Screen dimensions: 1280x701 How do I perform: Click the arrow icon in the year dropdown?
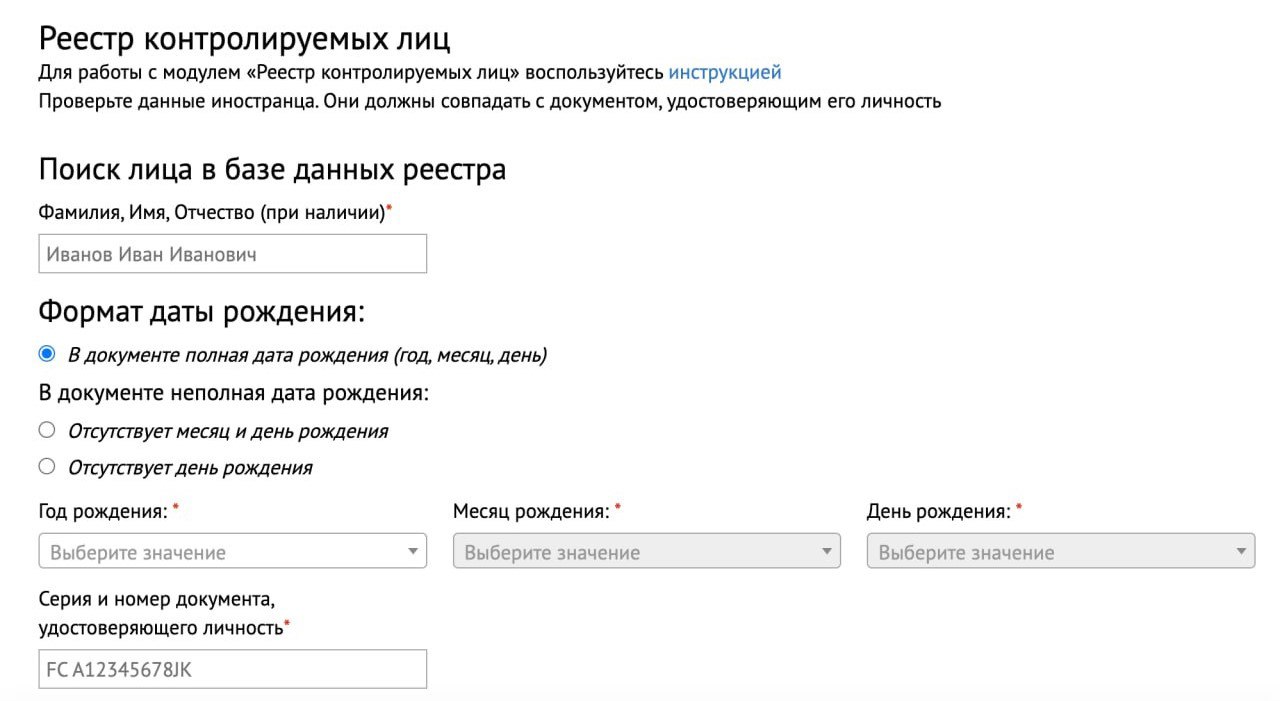(413, 551)
